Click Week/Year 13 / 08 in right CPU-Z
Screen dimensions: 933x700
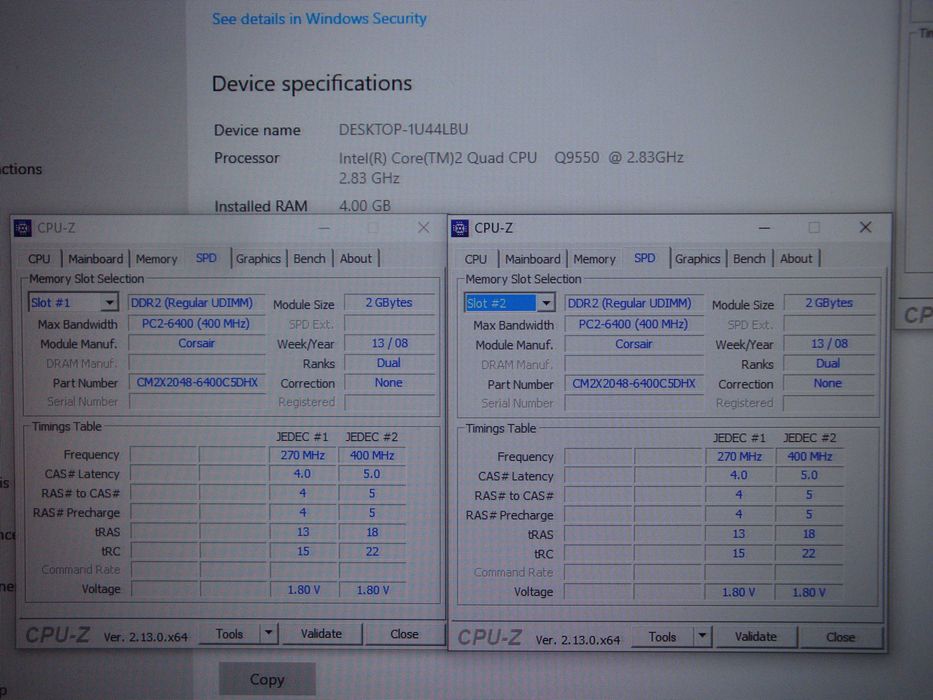(829, 343)
